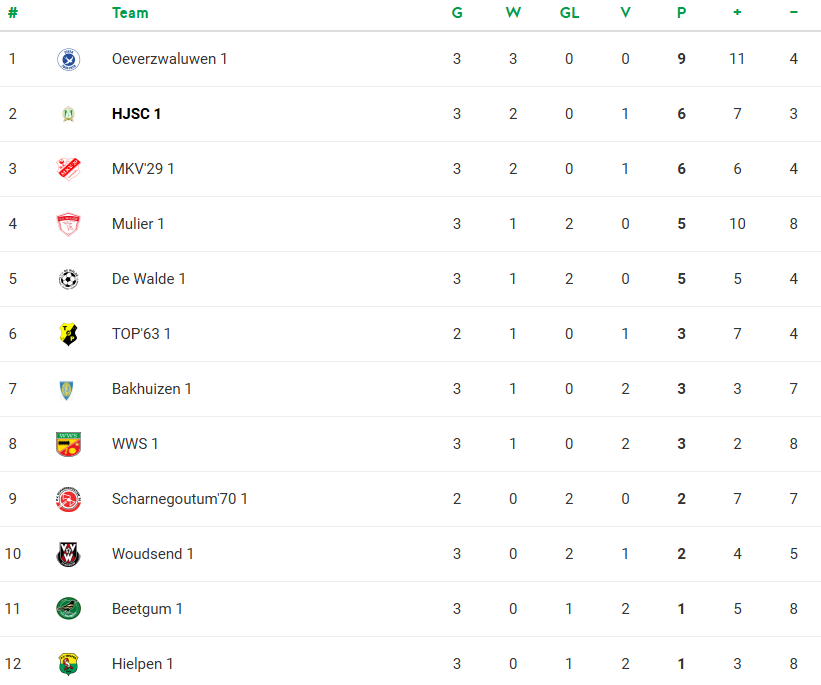Click the Scharnegoutum'70 1 club logo
Screen dimensions: 821x685
coord(68,499)
